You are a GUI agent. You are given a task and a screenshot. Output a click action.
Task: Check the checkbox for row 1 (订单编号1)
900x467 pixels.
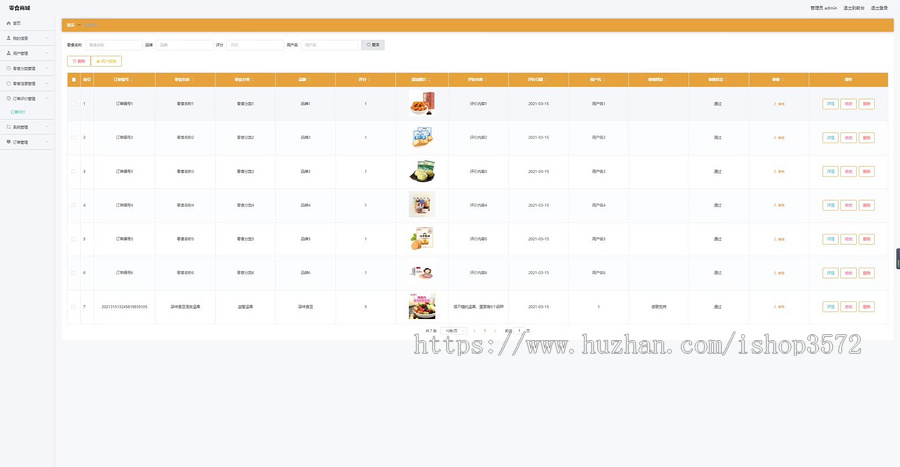tap(73, 104)
